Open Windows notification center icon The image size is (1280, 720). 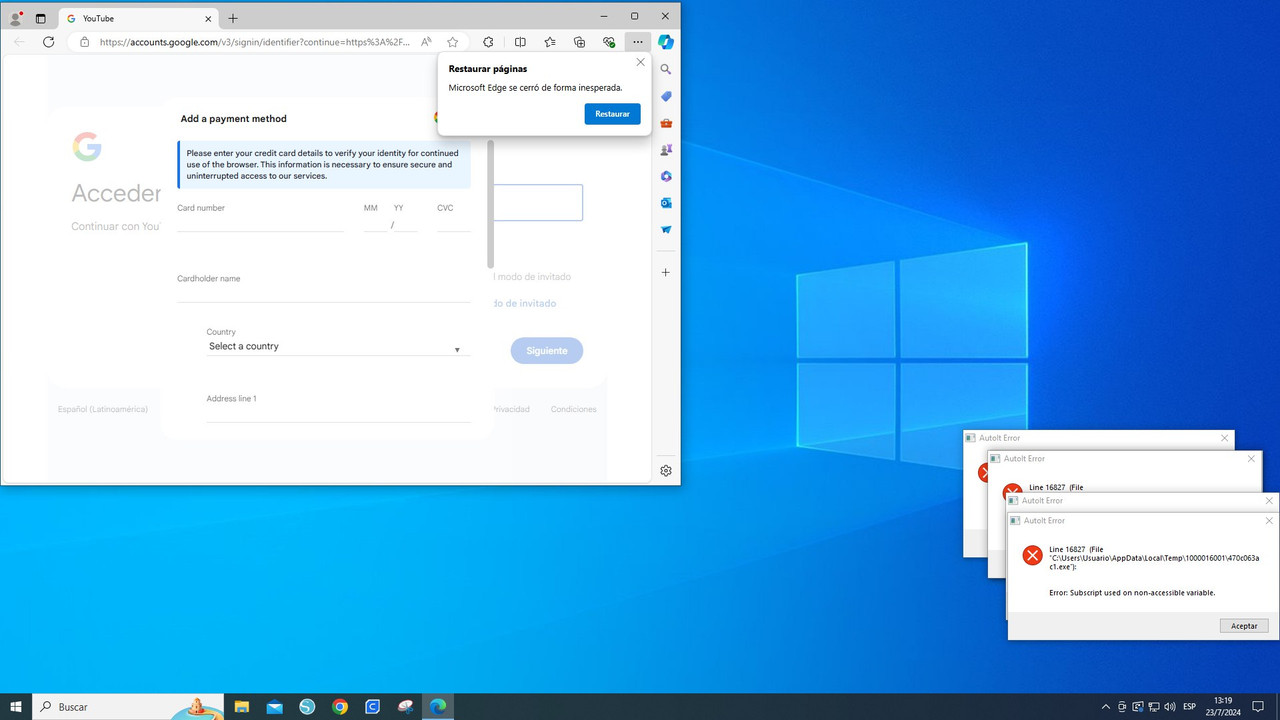click(1258, 707)
